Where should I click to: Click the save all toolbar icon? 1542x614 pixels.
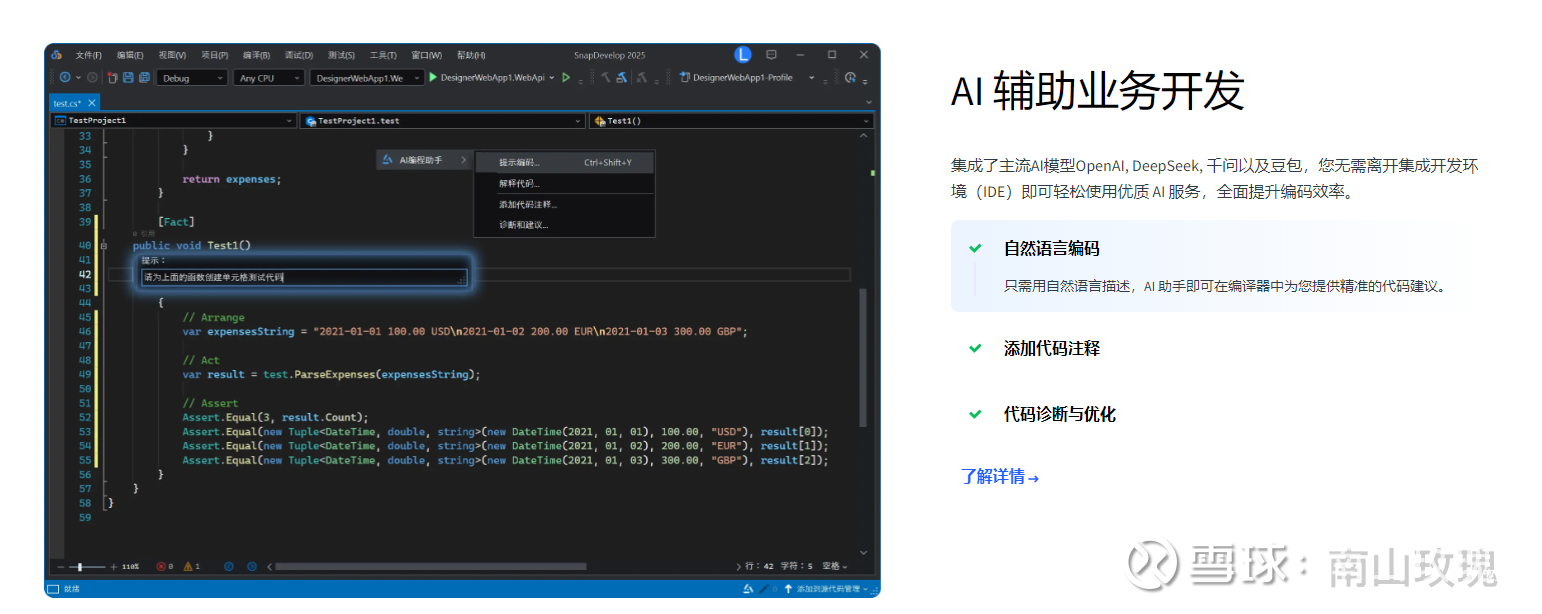click(x=144, y=77)
